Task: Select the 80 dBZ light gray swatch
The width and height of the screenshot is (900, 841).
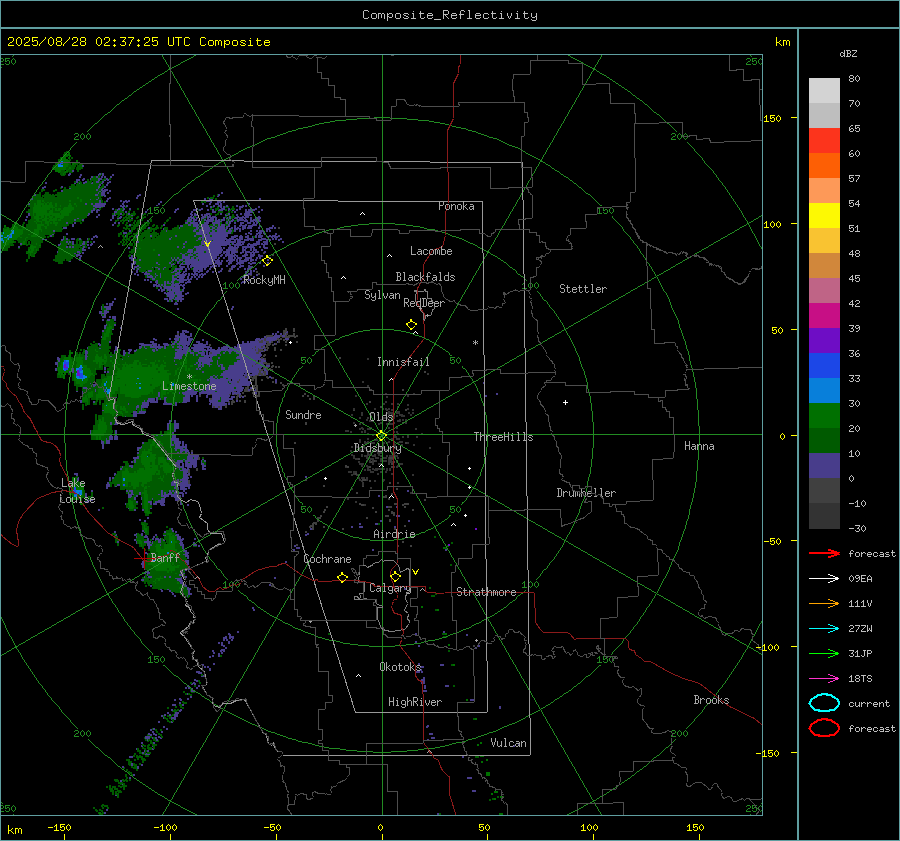Action: (x=824, y=91)
